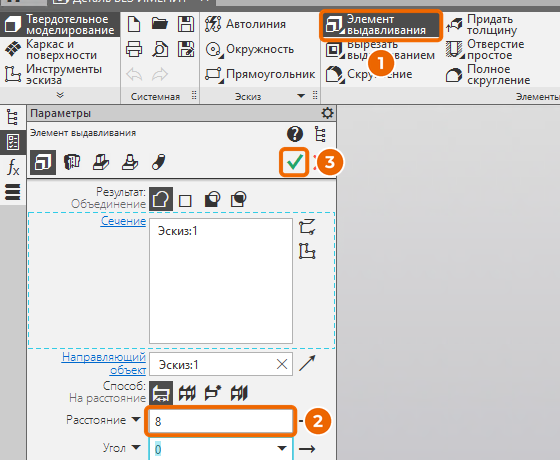Expand the toolset list chevron
The height and width of the screenshot is (460, 560).
coord(60,95)
